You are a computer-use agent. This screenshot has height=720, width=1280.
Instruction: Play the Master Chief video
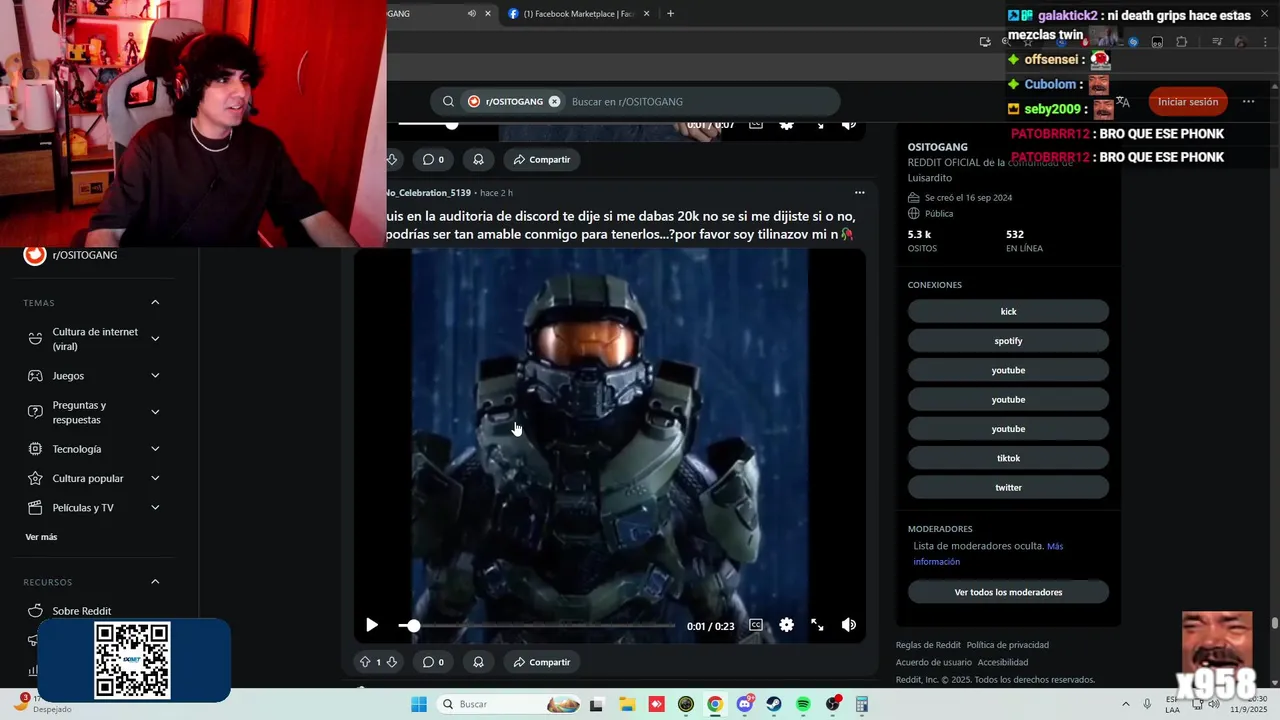pos(371,625)
